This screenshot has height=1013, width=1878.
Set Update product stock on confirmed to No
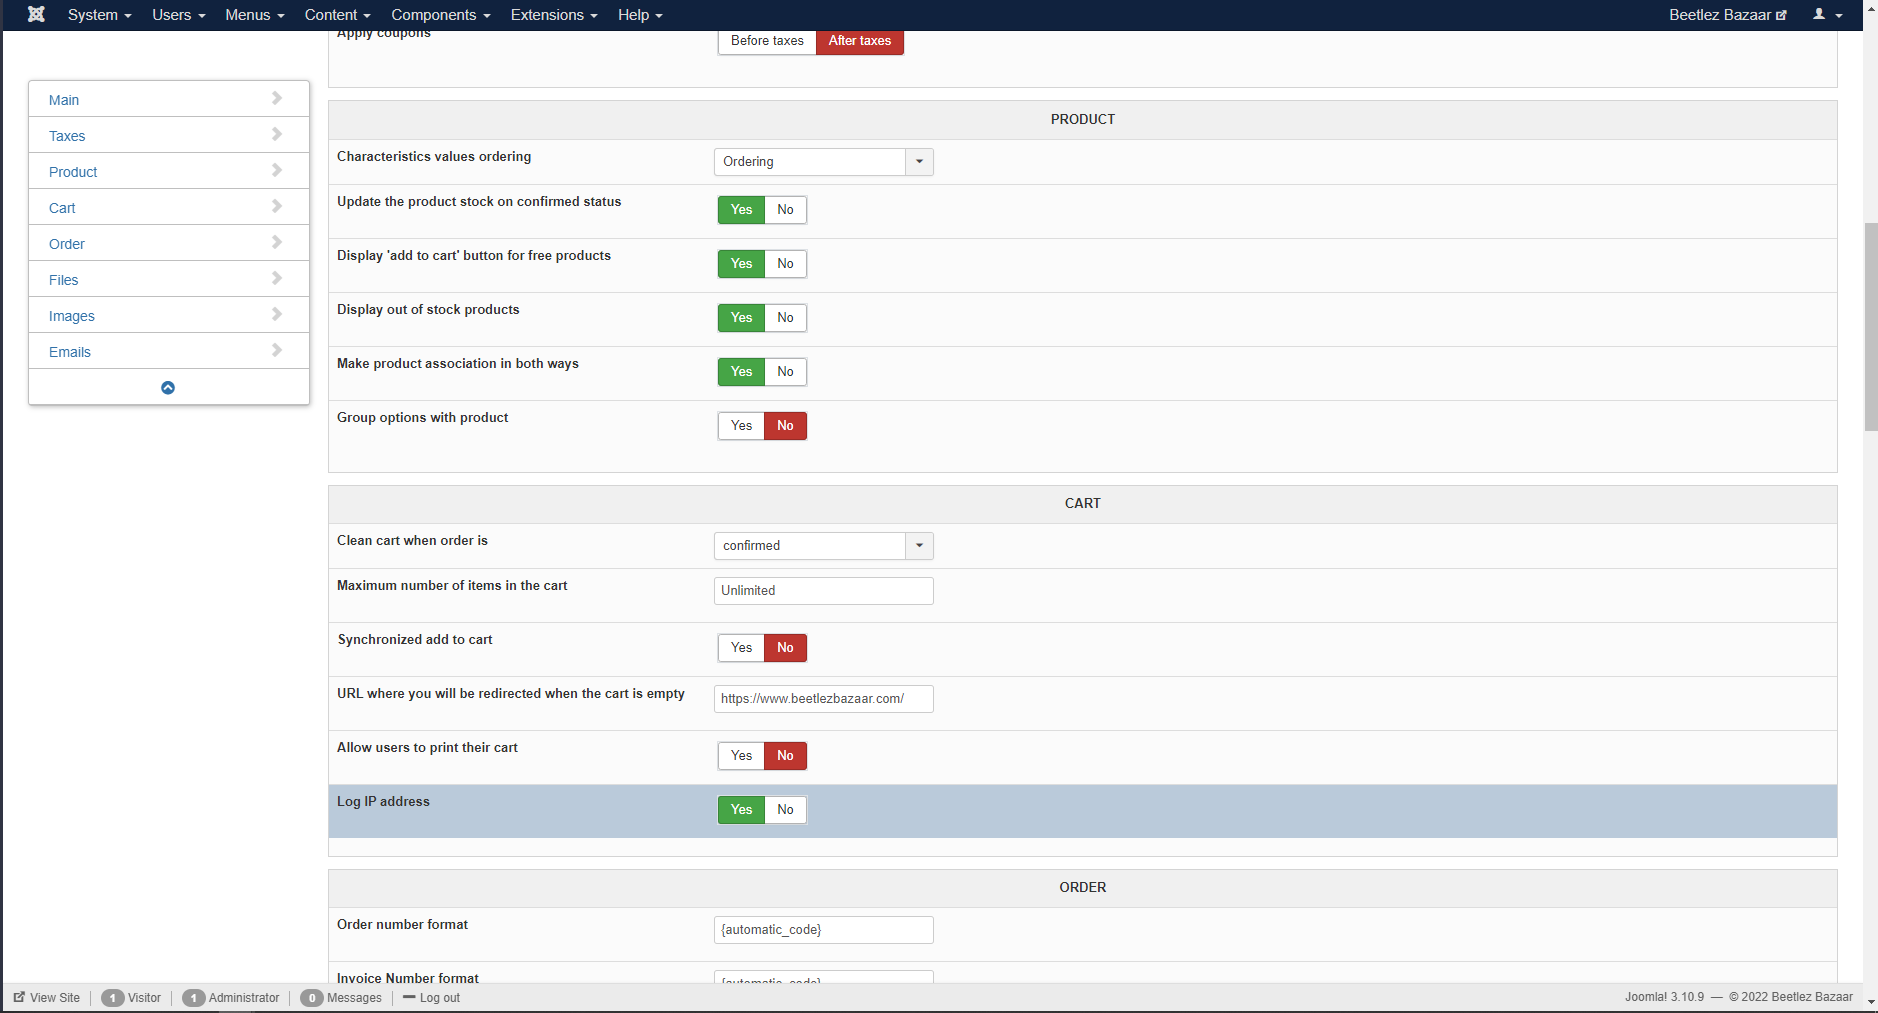pyautogui.click(x=786, y=210)
